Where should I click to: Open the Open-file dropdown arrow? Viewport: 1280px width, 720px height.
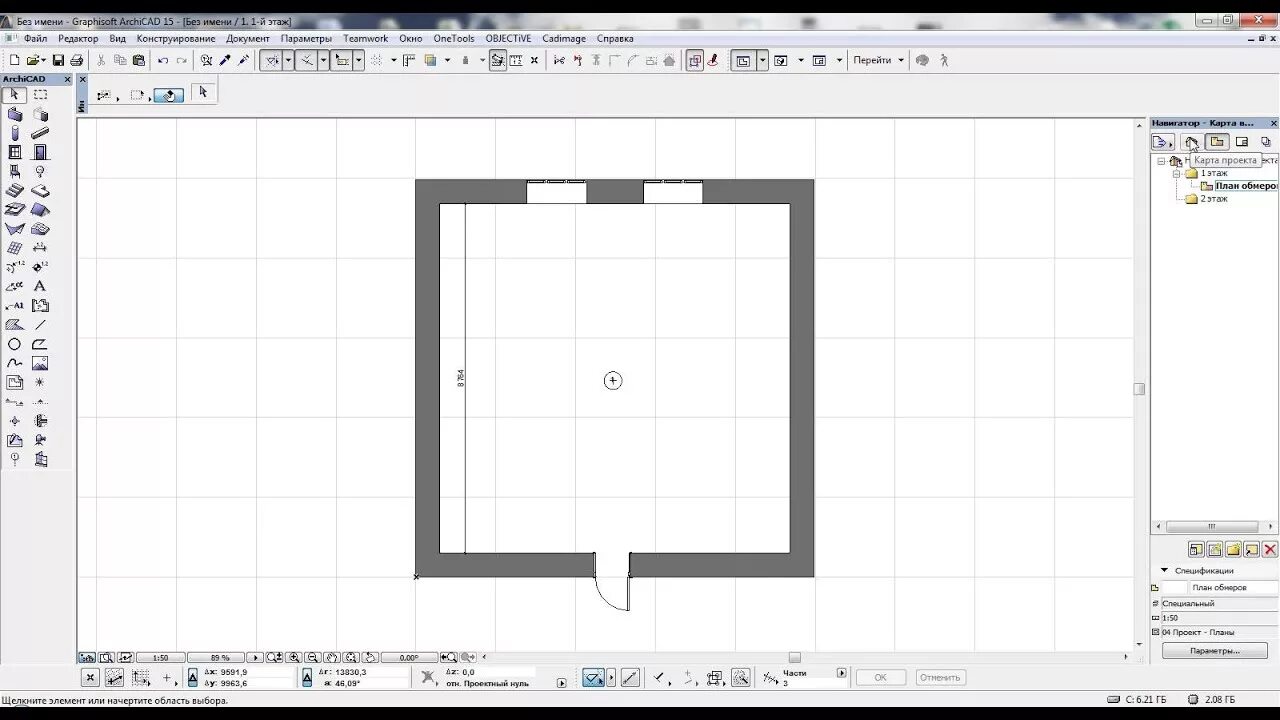click(45, 60)
